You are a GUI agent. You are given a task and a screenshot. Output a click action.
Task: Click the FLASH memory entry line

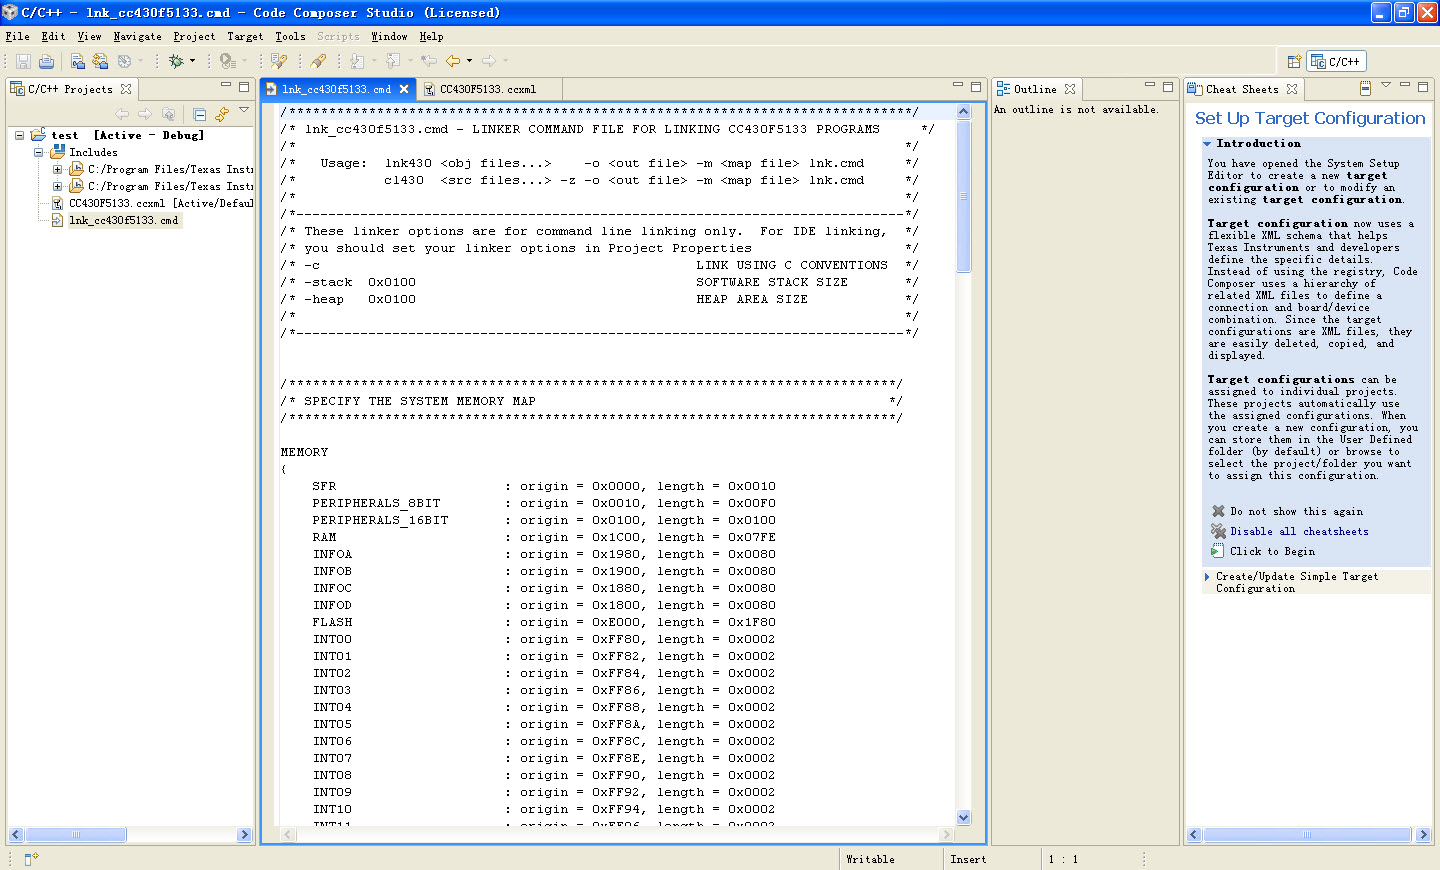544,622
